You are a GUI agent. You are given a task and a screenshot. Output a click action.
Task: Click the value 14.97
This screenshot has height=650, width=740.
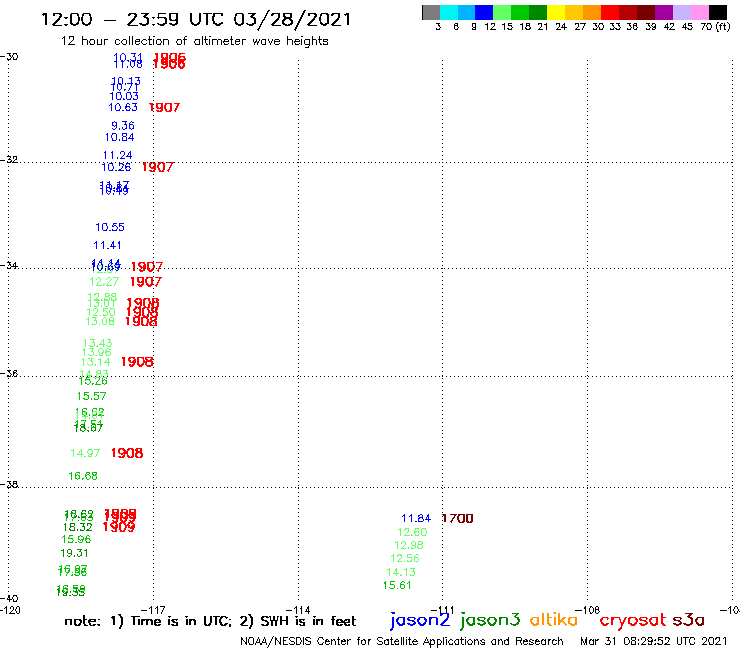coord(85,453)
